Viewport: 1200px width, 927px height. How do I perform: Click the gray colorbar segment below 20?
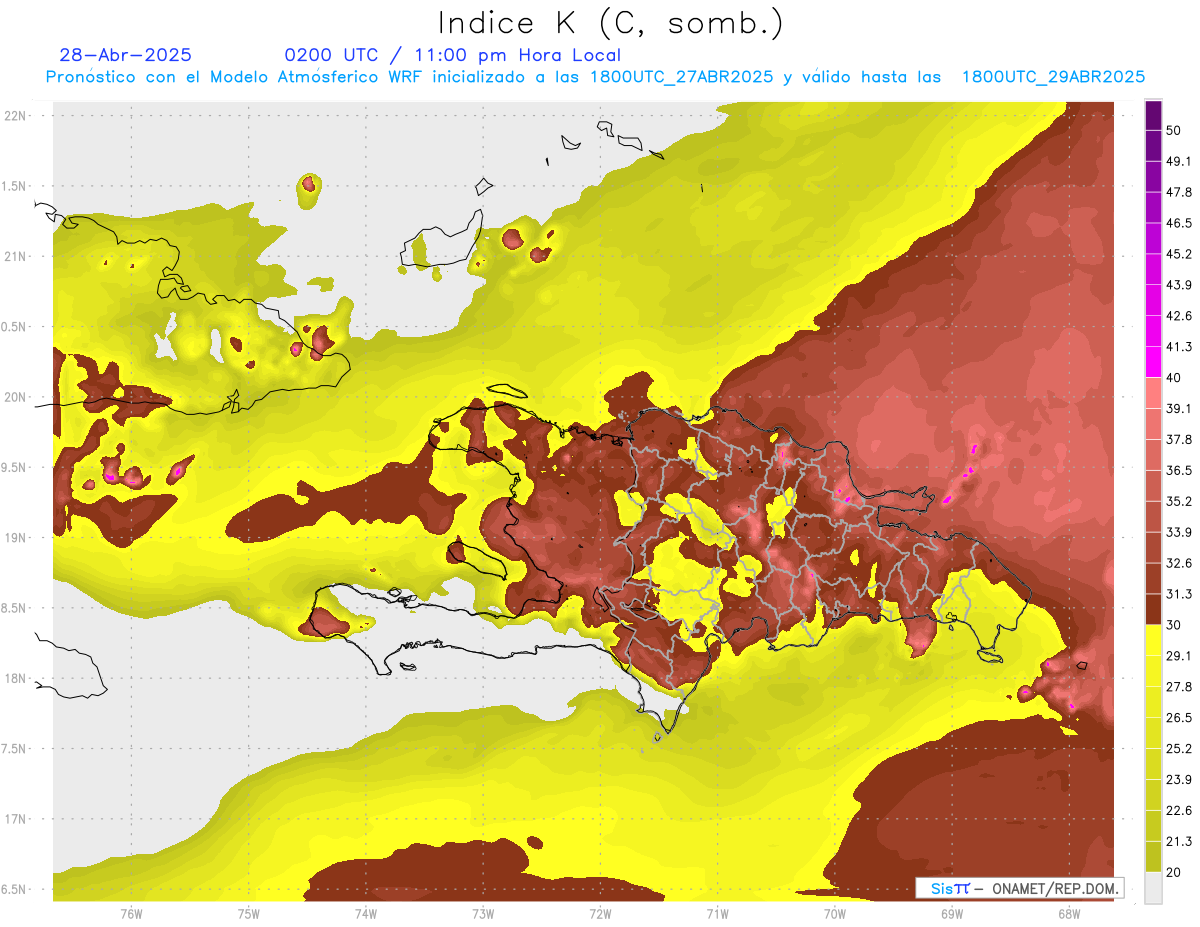coord(1153,887)
